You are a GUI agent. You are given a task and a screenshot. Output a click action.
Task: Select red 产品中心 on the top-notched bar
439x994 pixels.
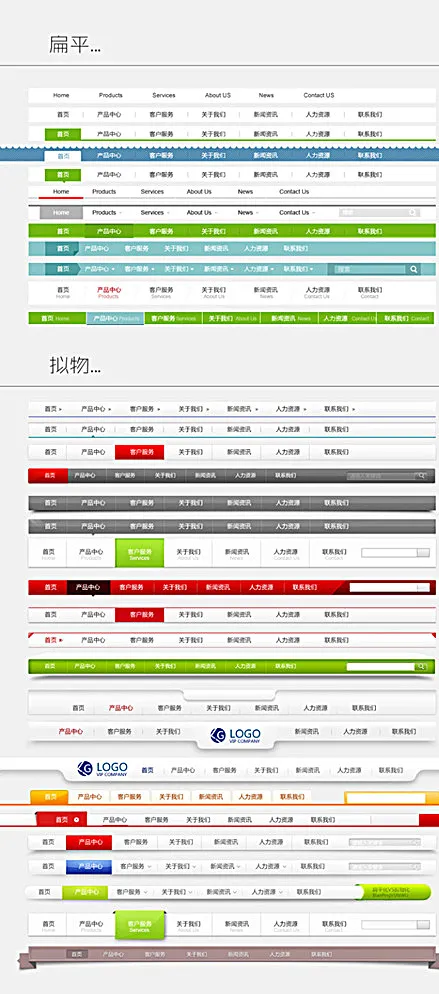coord(120,708)
